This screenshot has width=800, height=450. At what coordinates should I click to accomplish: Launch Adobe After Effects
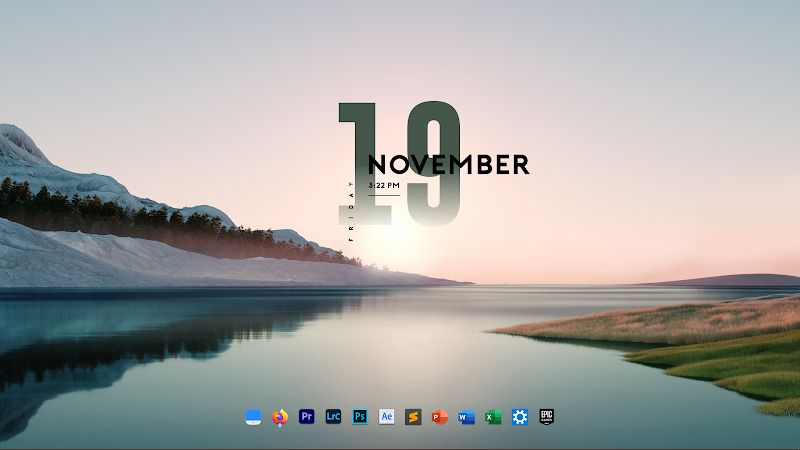(x=386, y=416)
